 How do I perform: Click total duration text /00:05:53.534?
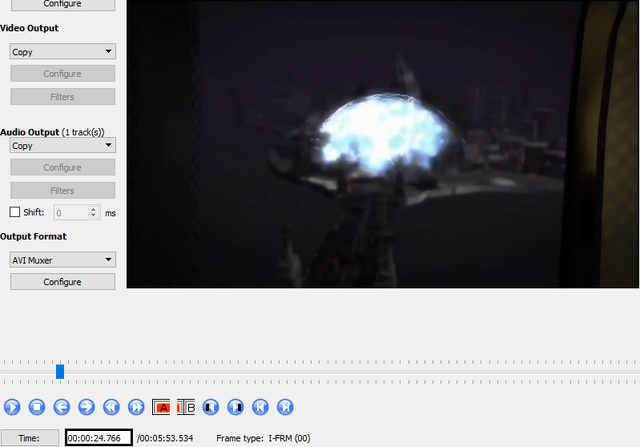click(165, 438)
